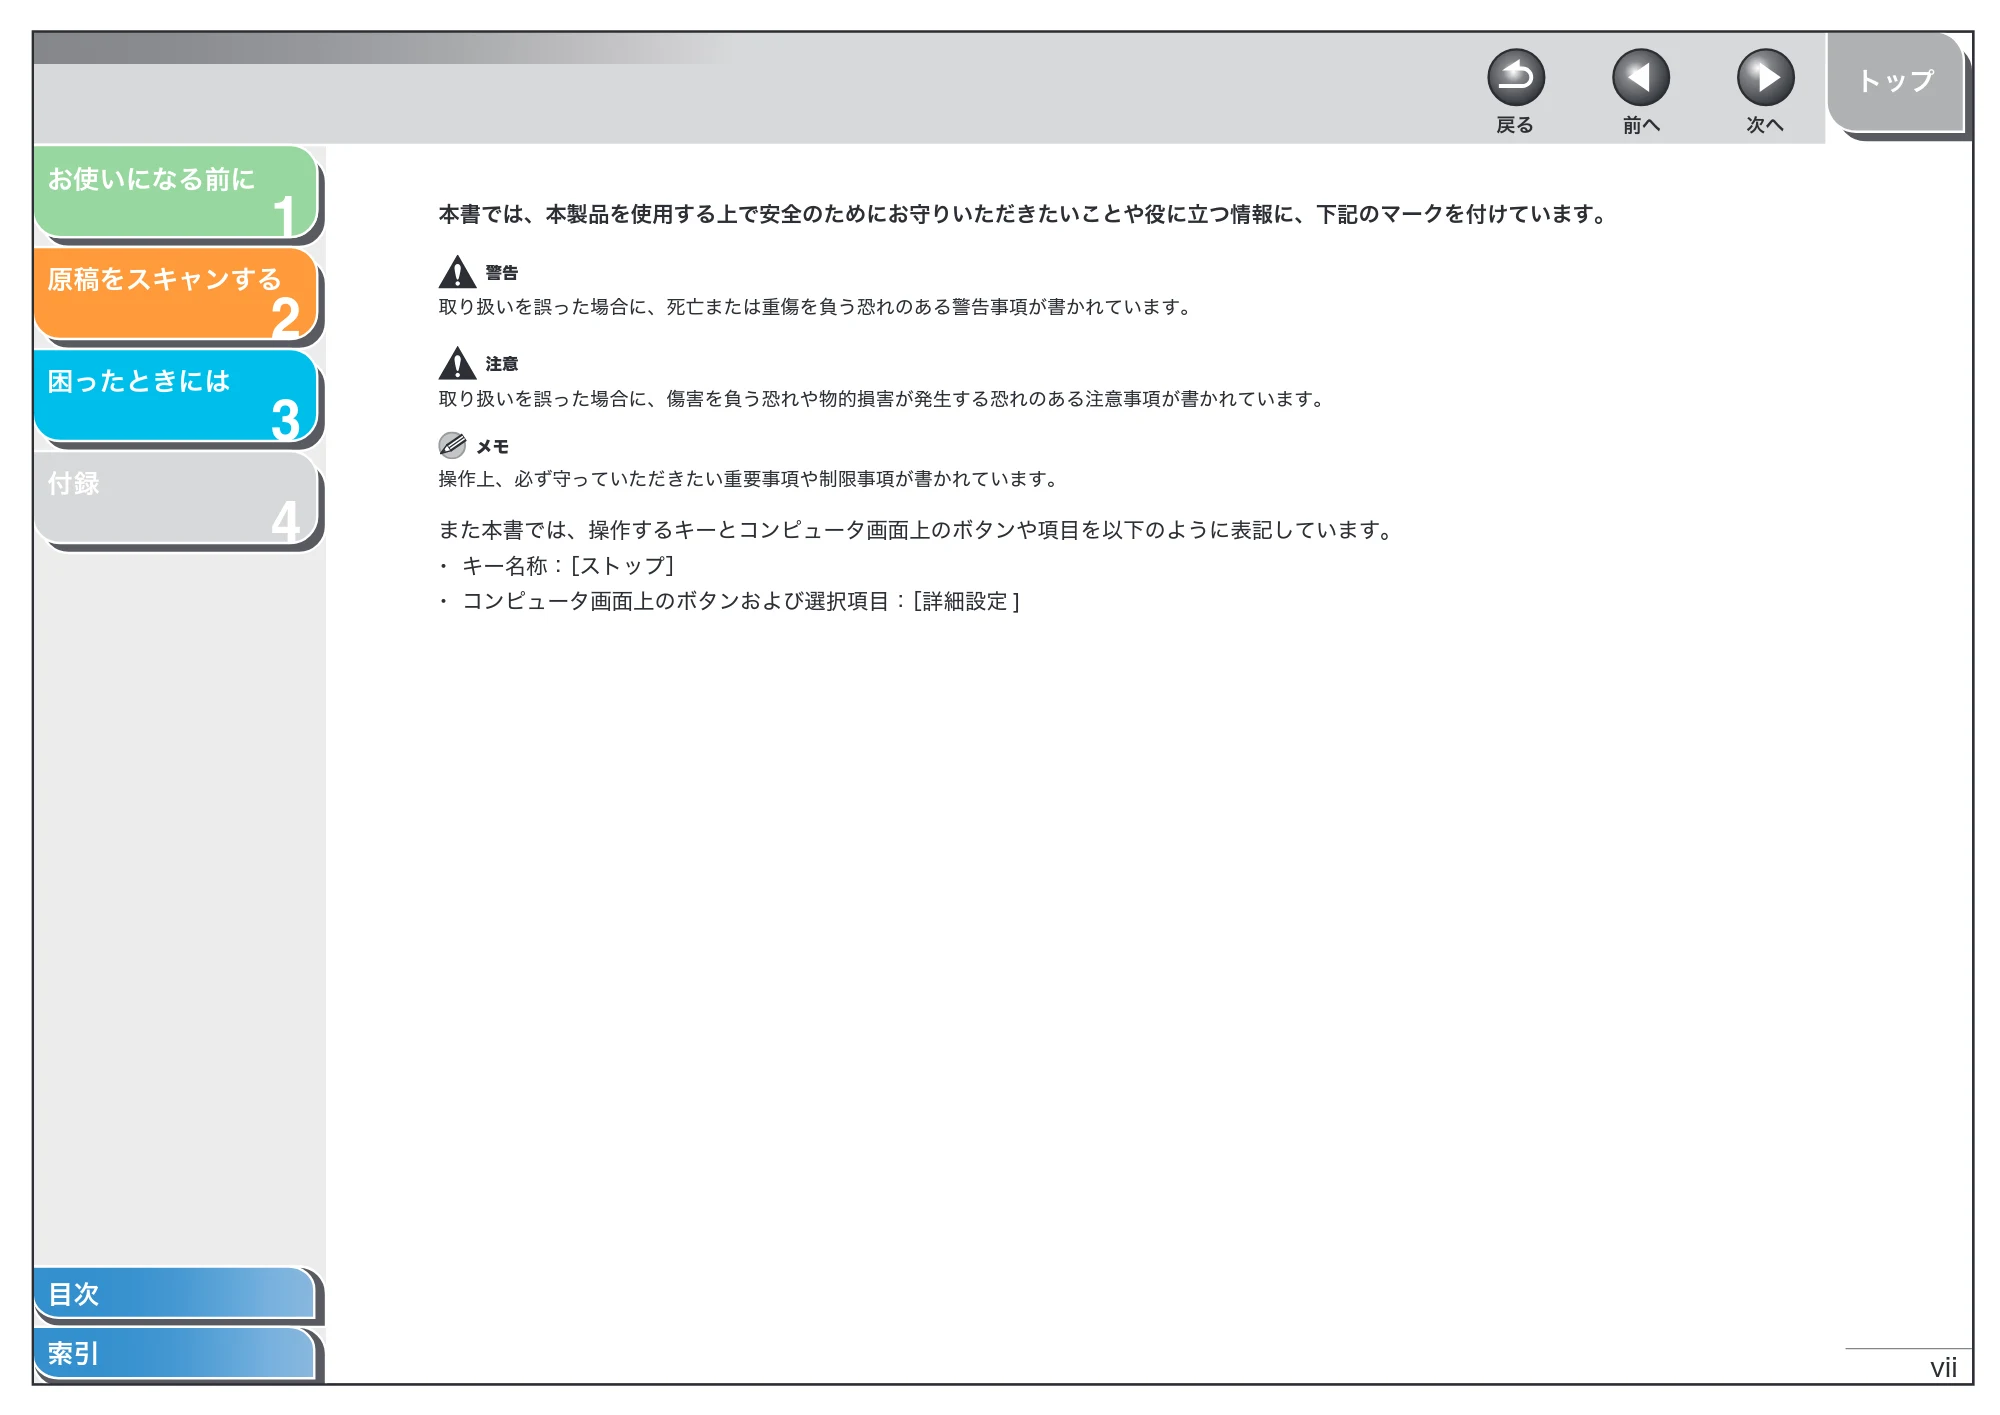Viewport: 2000px width, 1415px height.
Task: Click the メモ pencil note icon
Action: point(452,445)
